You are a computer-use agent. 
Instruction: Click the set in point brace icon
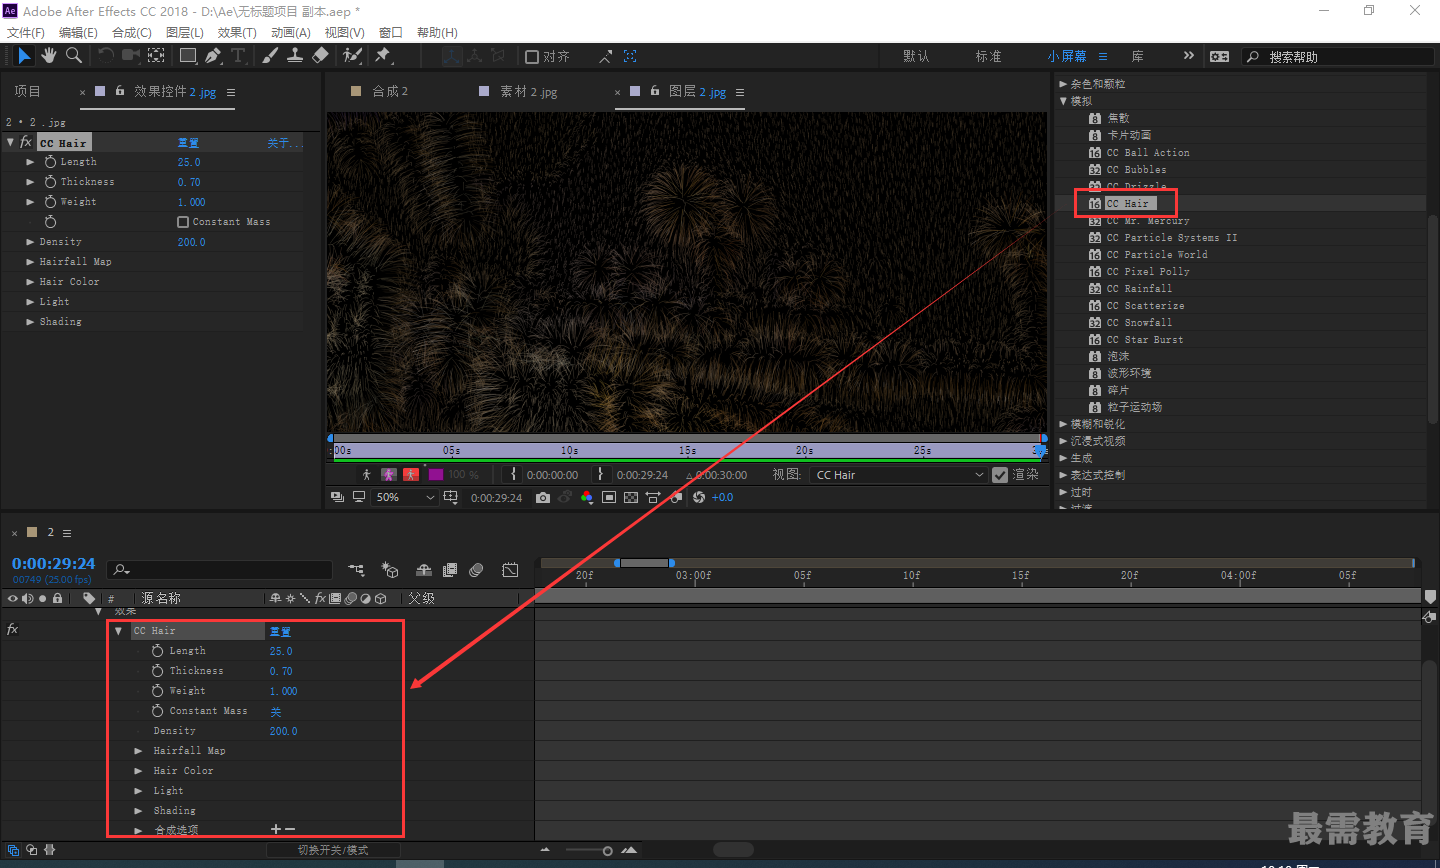tap(514, 474)
